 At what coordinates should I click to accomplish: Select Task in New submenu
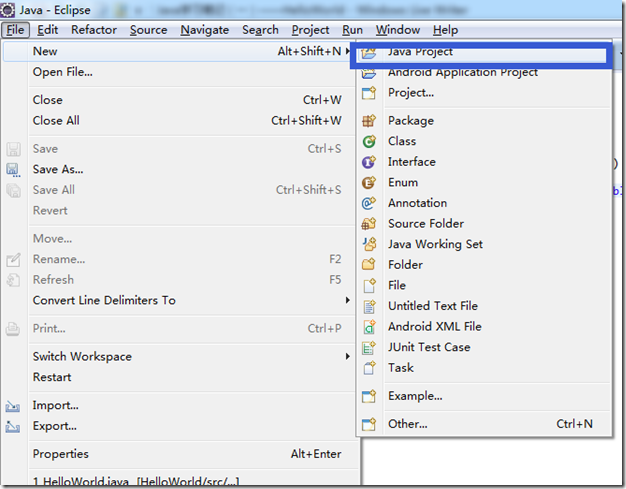pyautogui.click(x=484, y=368)
